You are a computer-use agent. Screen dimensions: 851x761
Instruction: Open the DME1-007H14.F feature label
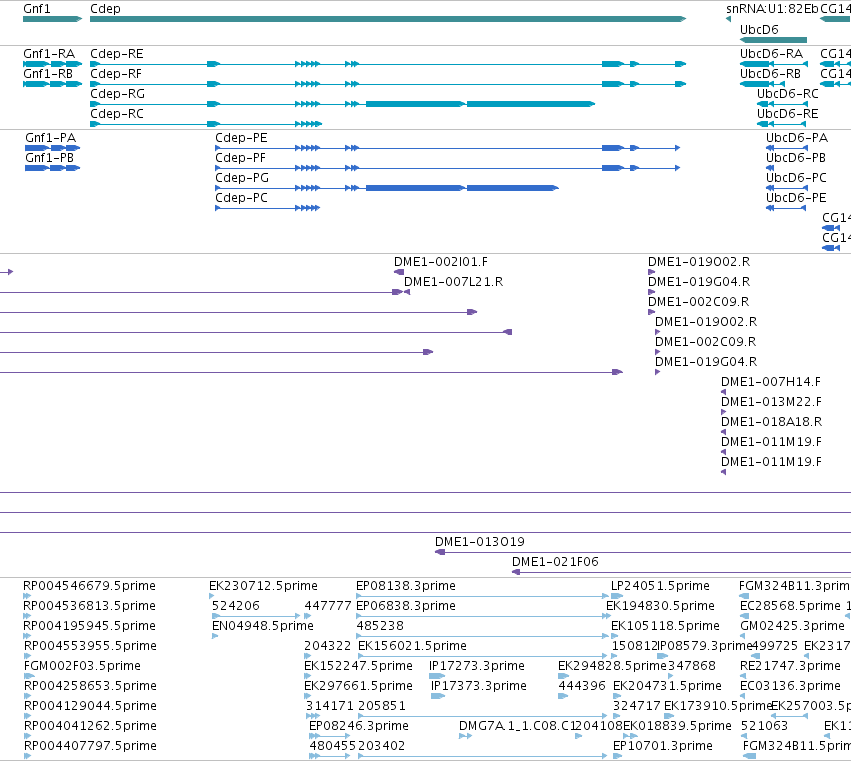point(771,382)
